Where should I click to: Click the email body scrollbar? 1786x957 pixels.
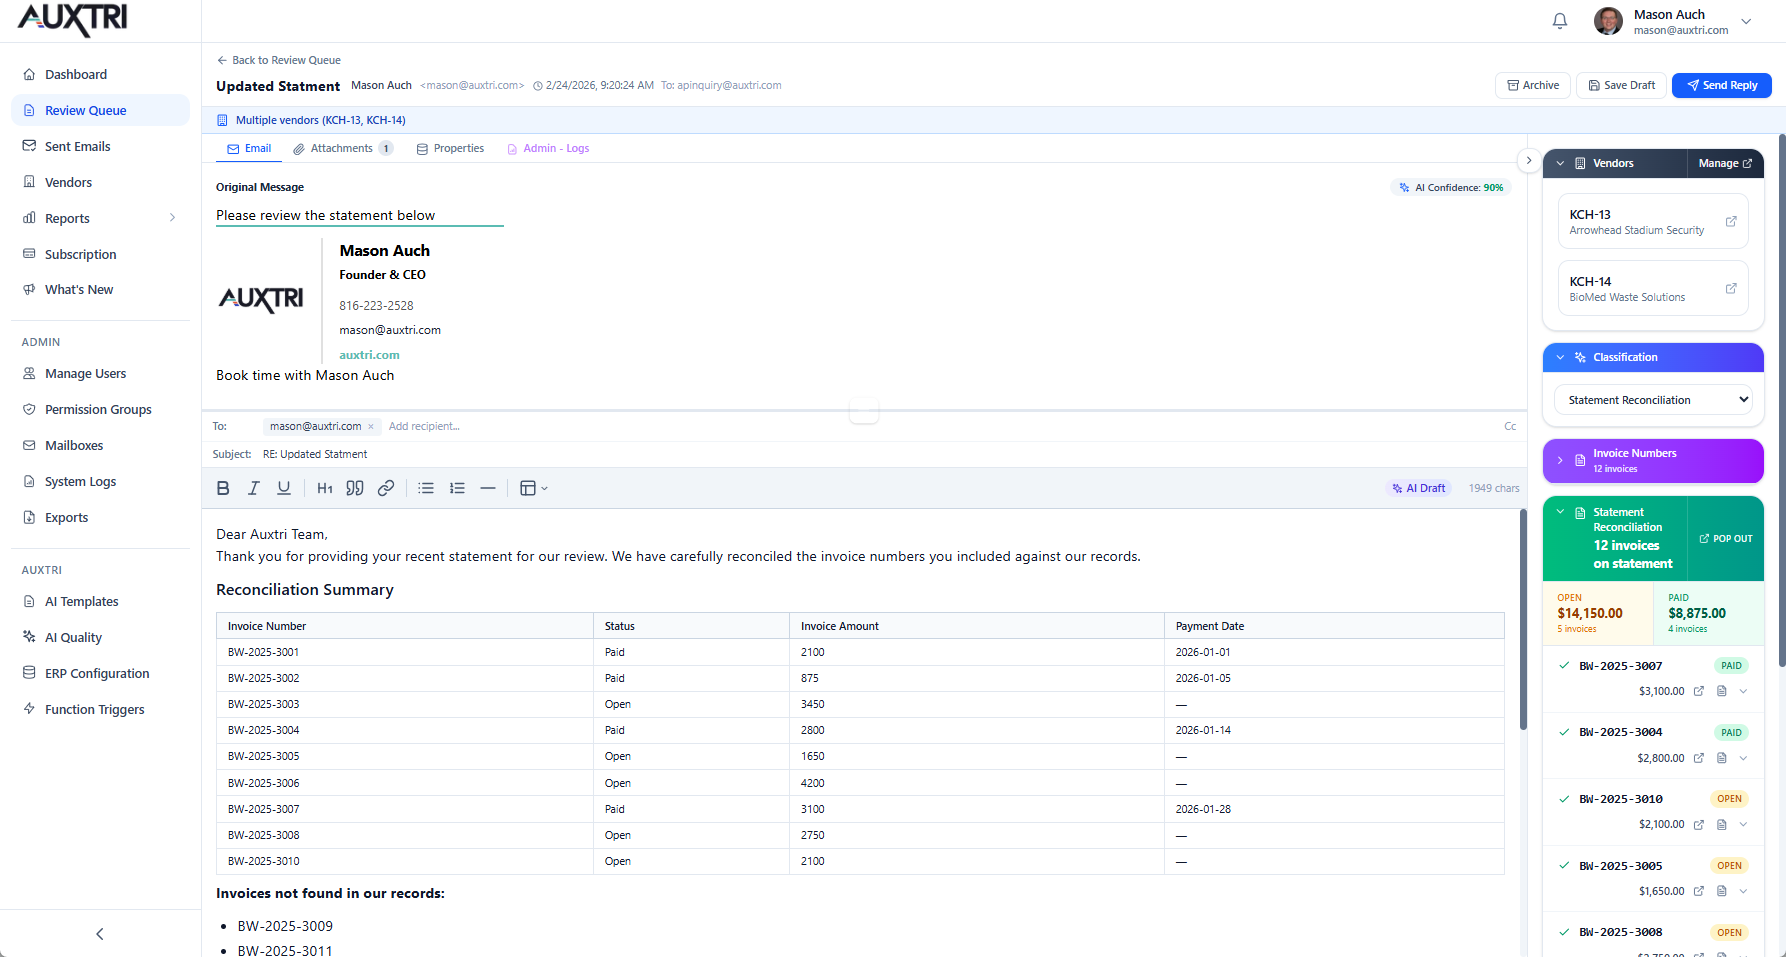[1523, 620]
